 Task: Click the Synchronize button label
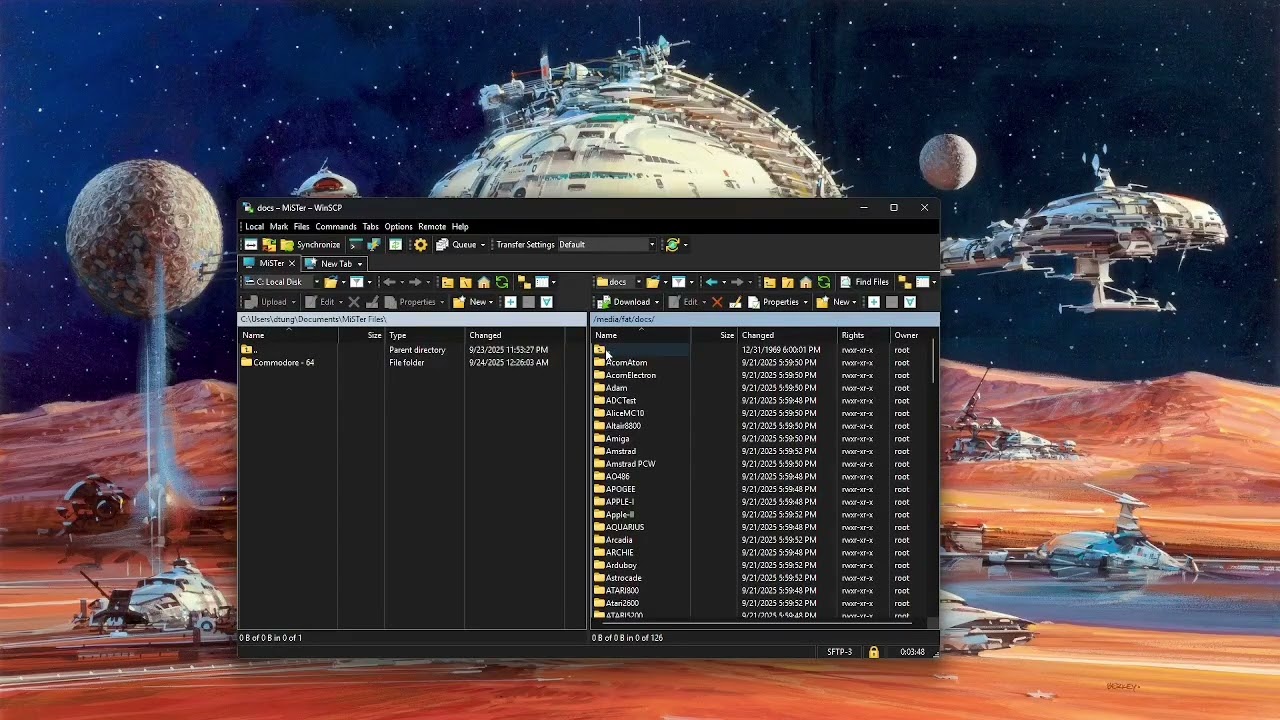click(318, 245)
